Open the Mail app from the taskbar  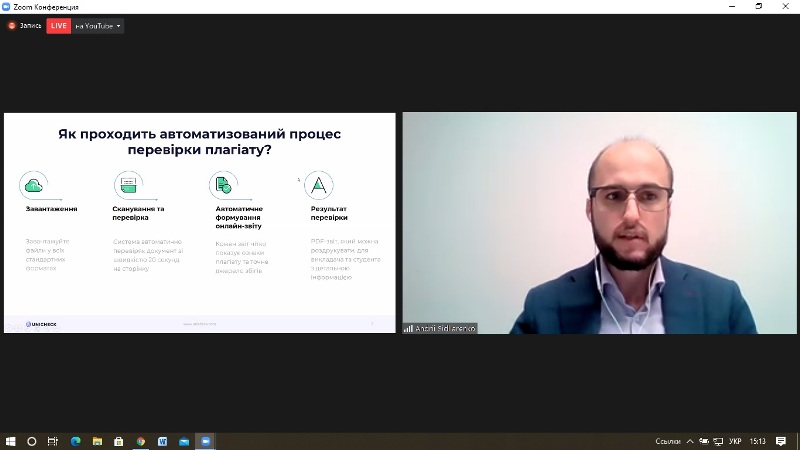184,441
